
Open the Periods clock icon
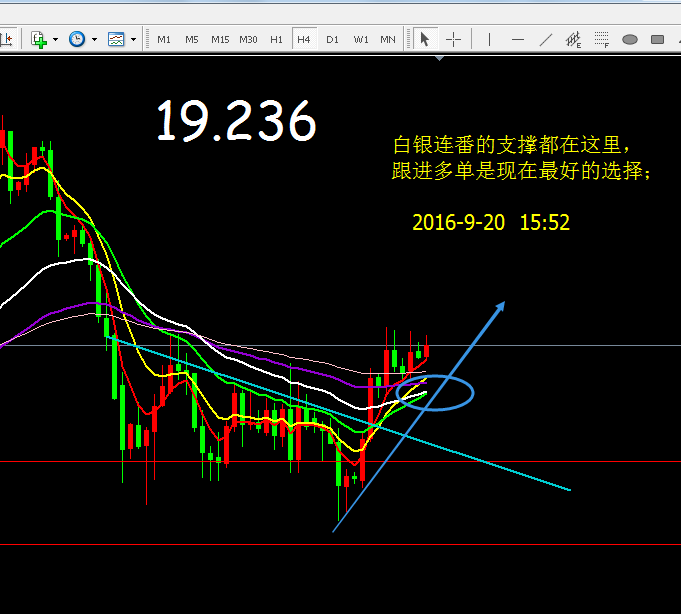pyautogui.click(x=77, y=40)
